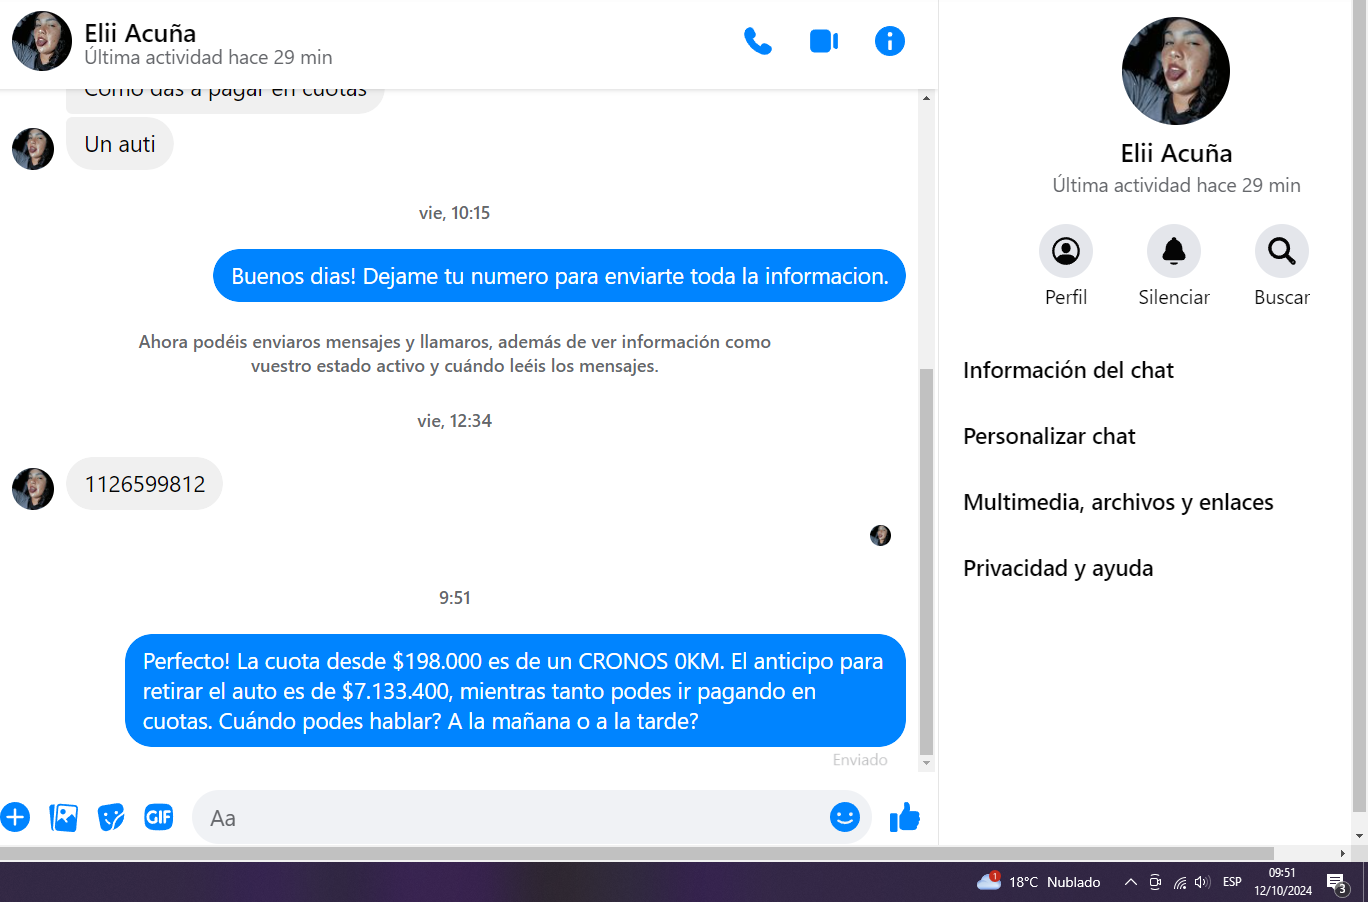The height and width of the screenshot is (902, 1368).
Task: Click the conversation info icon
Action: [x=889, y=41]
